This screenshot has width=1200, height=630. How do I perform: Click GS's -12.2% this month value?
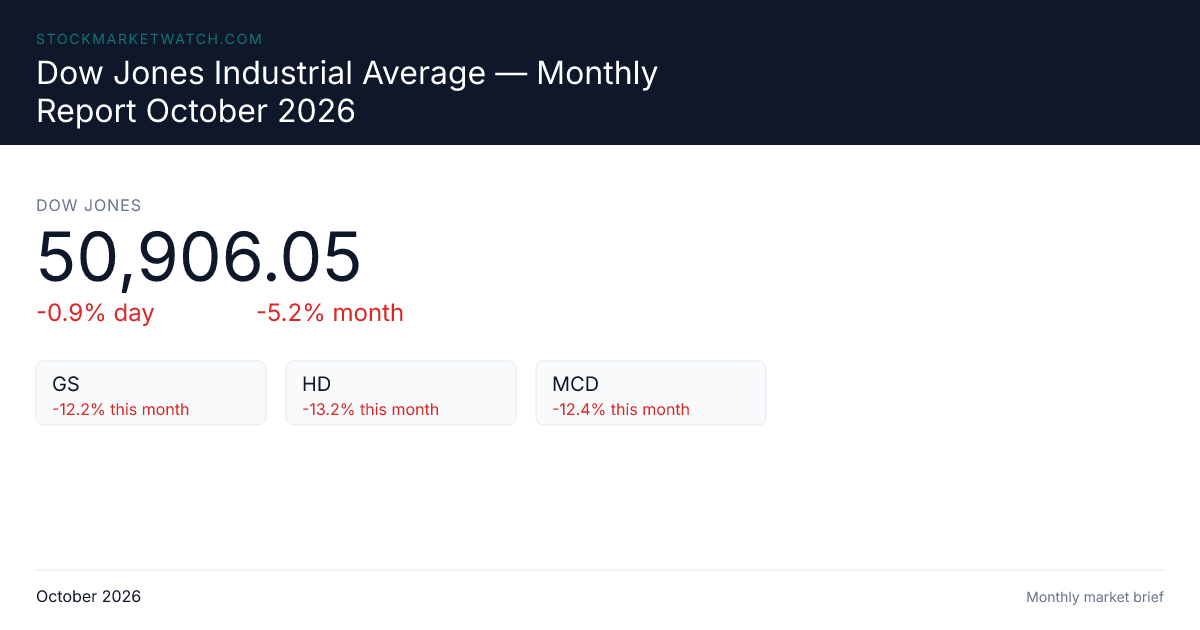click(120, 409)
